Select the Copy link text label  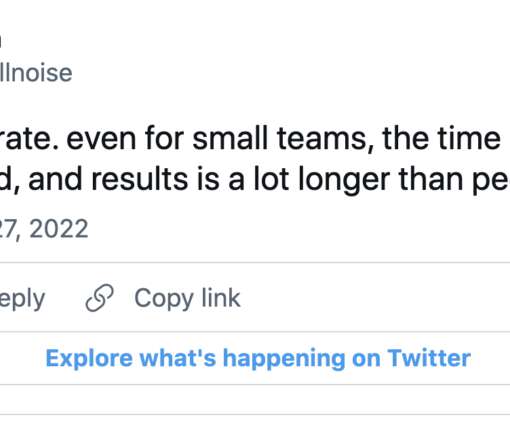(187, 298)
